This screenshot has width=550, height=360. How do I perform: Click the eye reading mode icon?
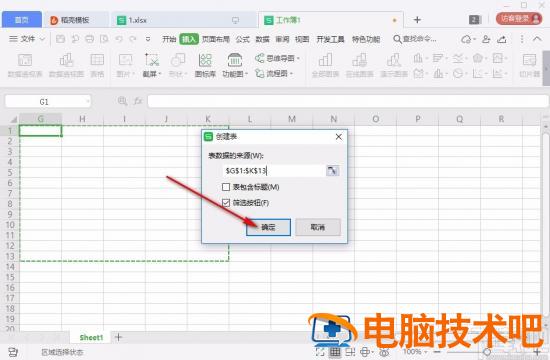pyautogui.click(x=384, y=352)
